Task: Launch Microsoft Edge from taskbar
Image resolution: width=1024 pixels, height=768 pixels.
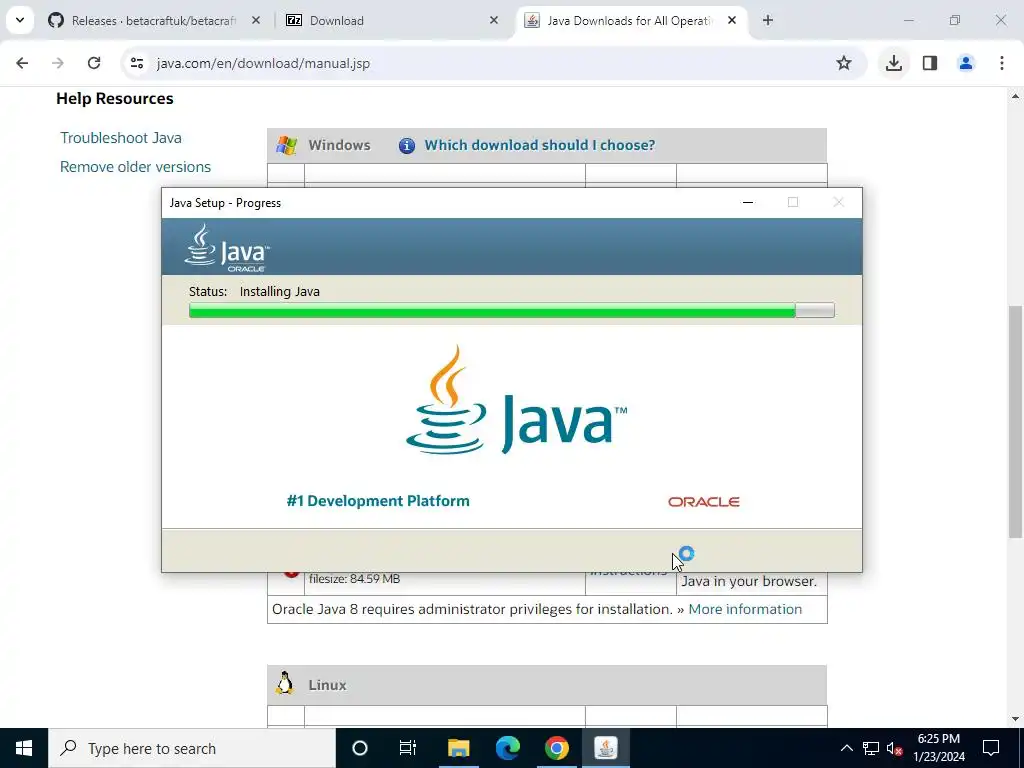Action: [x=507, y=748]
